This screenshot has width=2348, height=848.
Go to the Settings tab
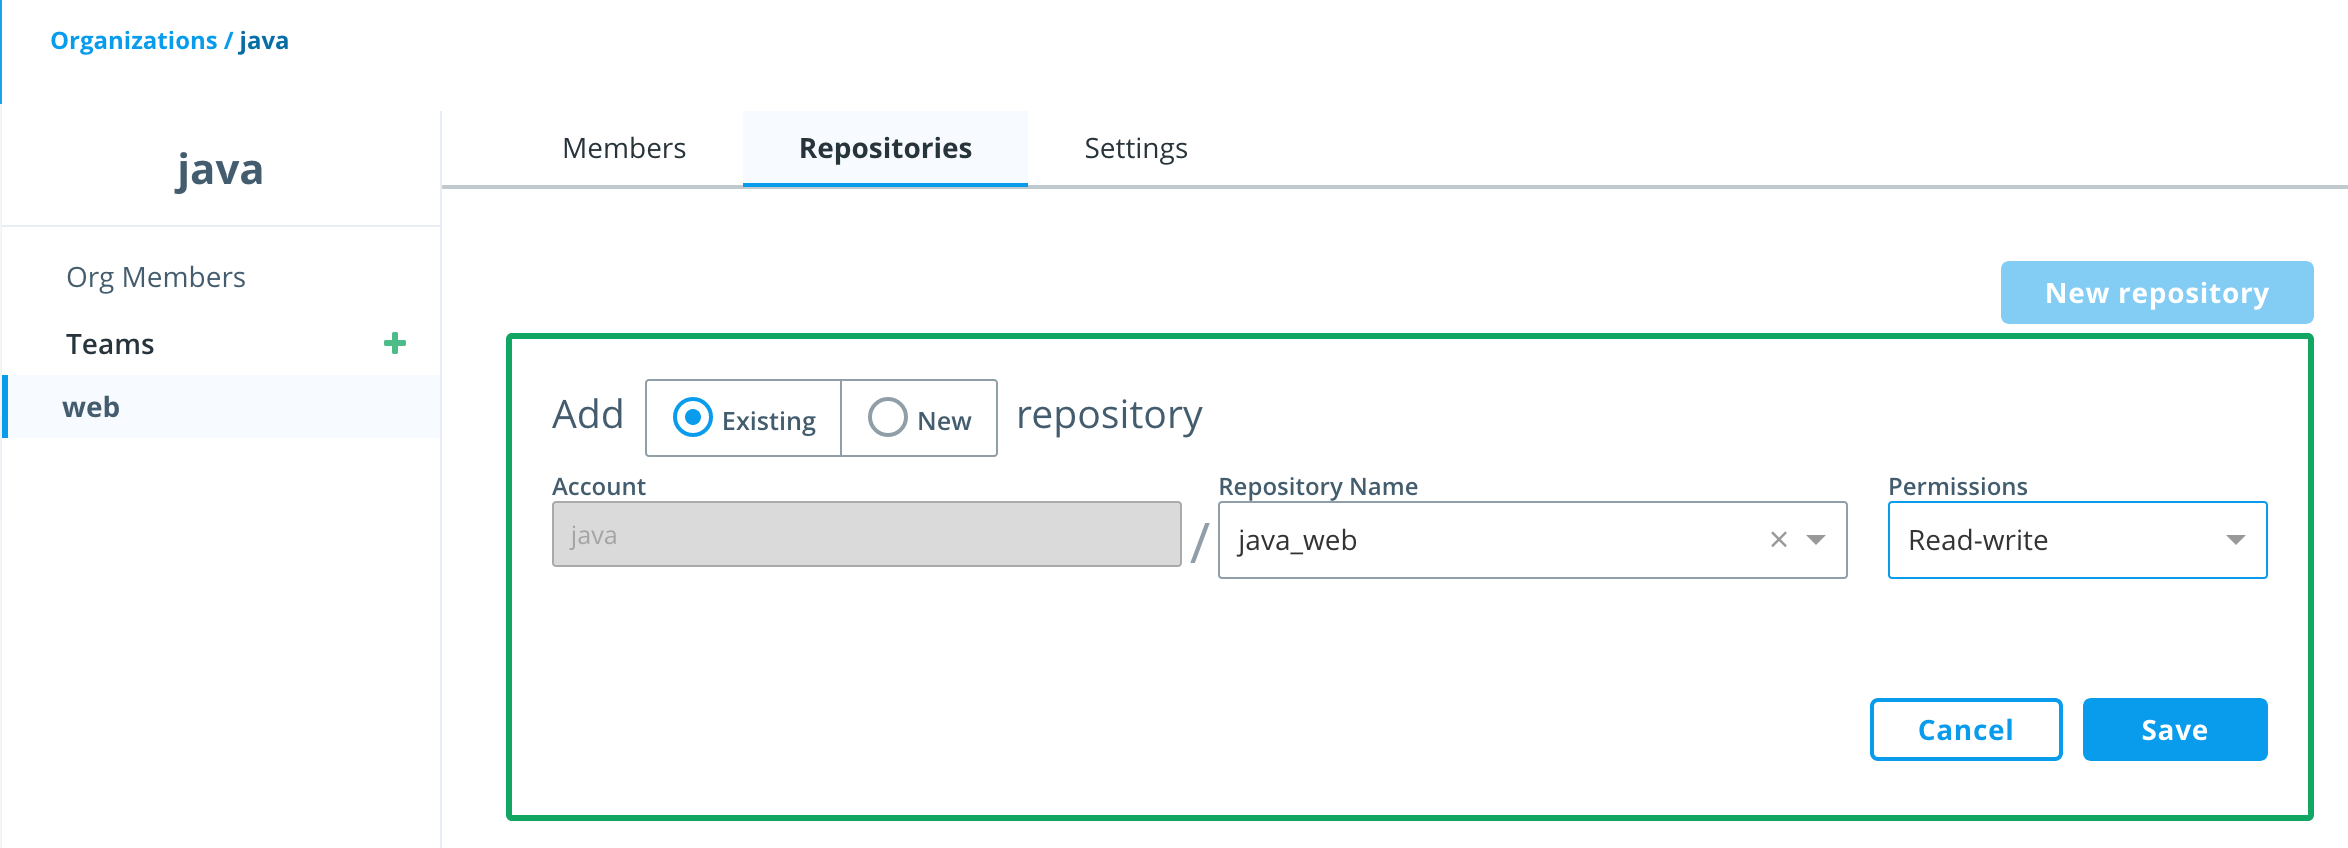click(1136, 148)
